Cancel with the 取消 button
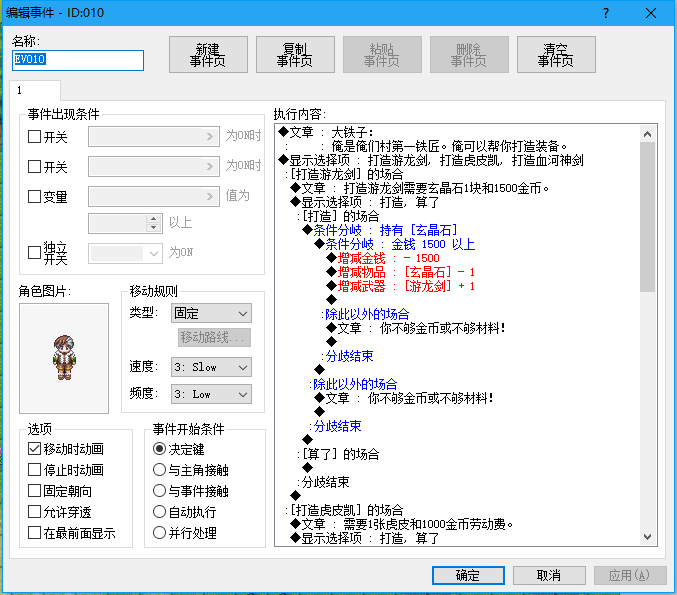 click(549, 575)
